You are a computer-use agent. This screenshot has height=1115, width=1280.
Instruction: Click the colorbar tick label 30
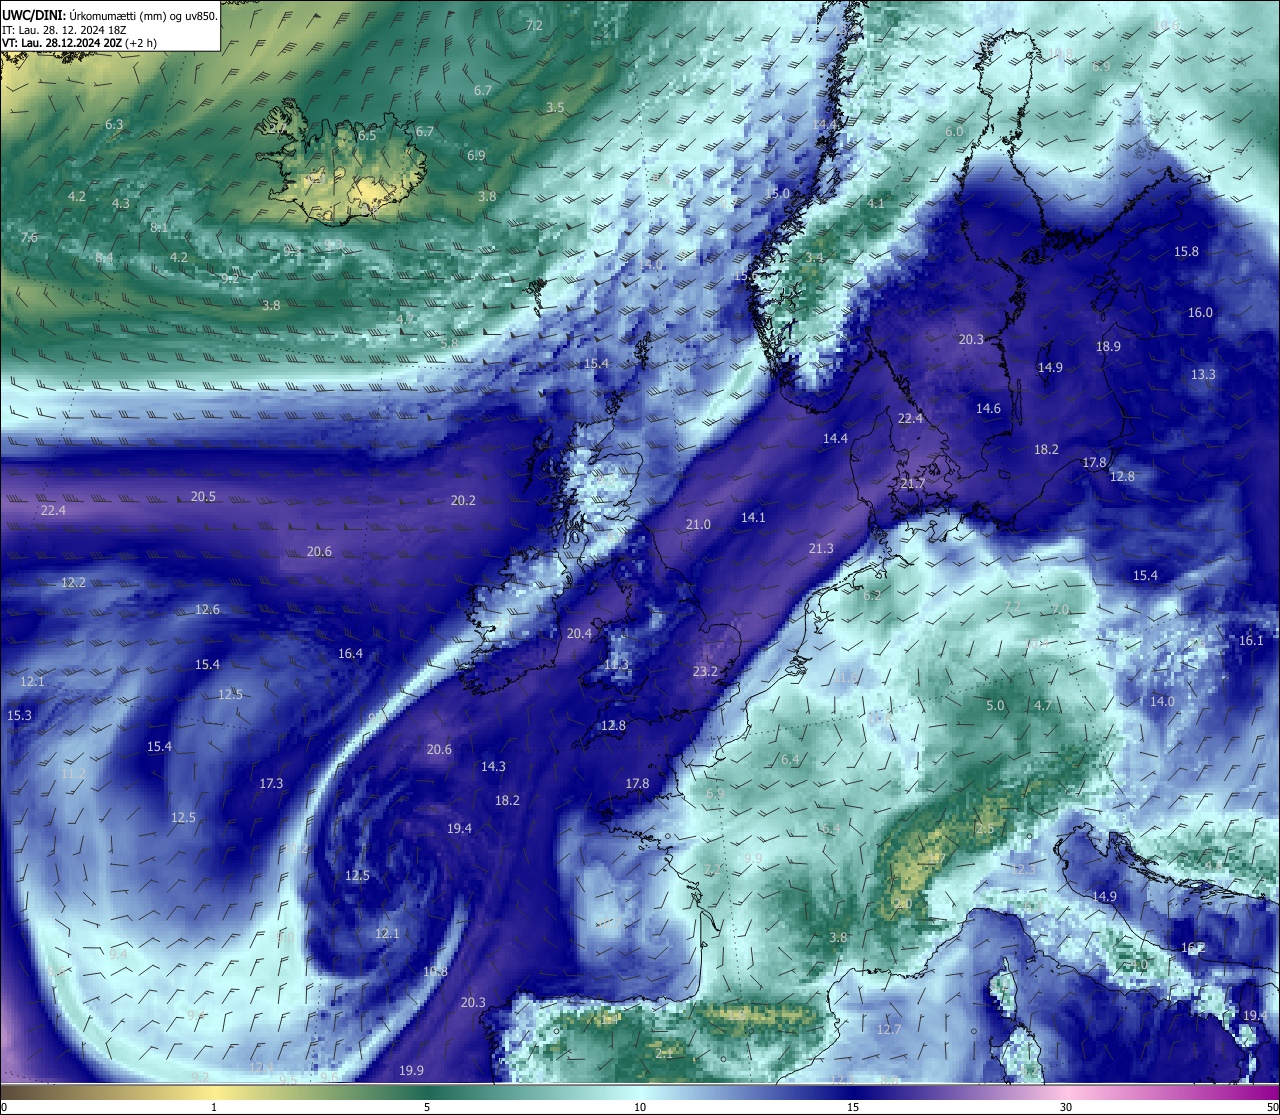1066,1107
